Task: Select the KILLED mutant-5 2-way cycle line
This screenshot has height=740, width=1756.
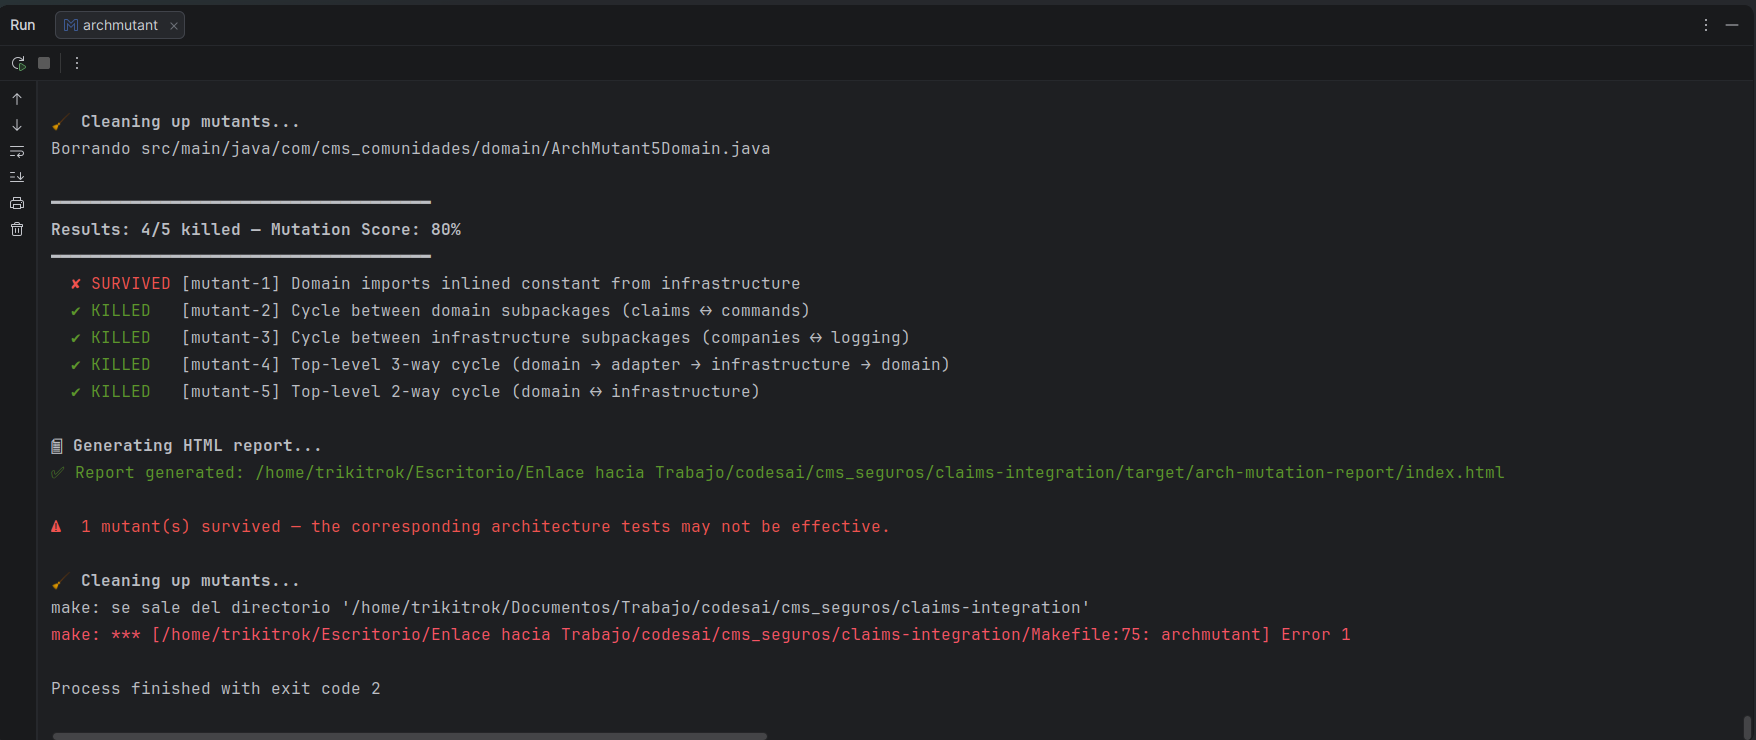Action: click(415, 392)
